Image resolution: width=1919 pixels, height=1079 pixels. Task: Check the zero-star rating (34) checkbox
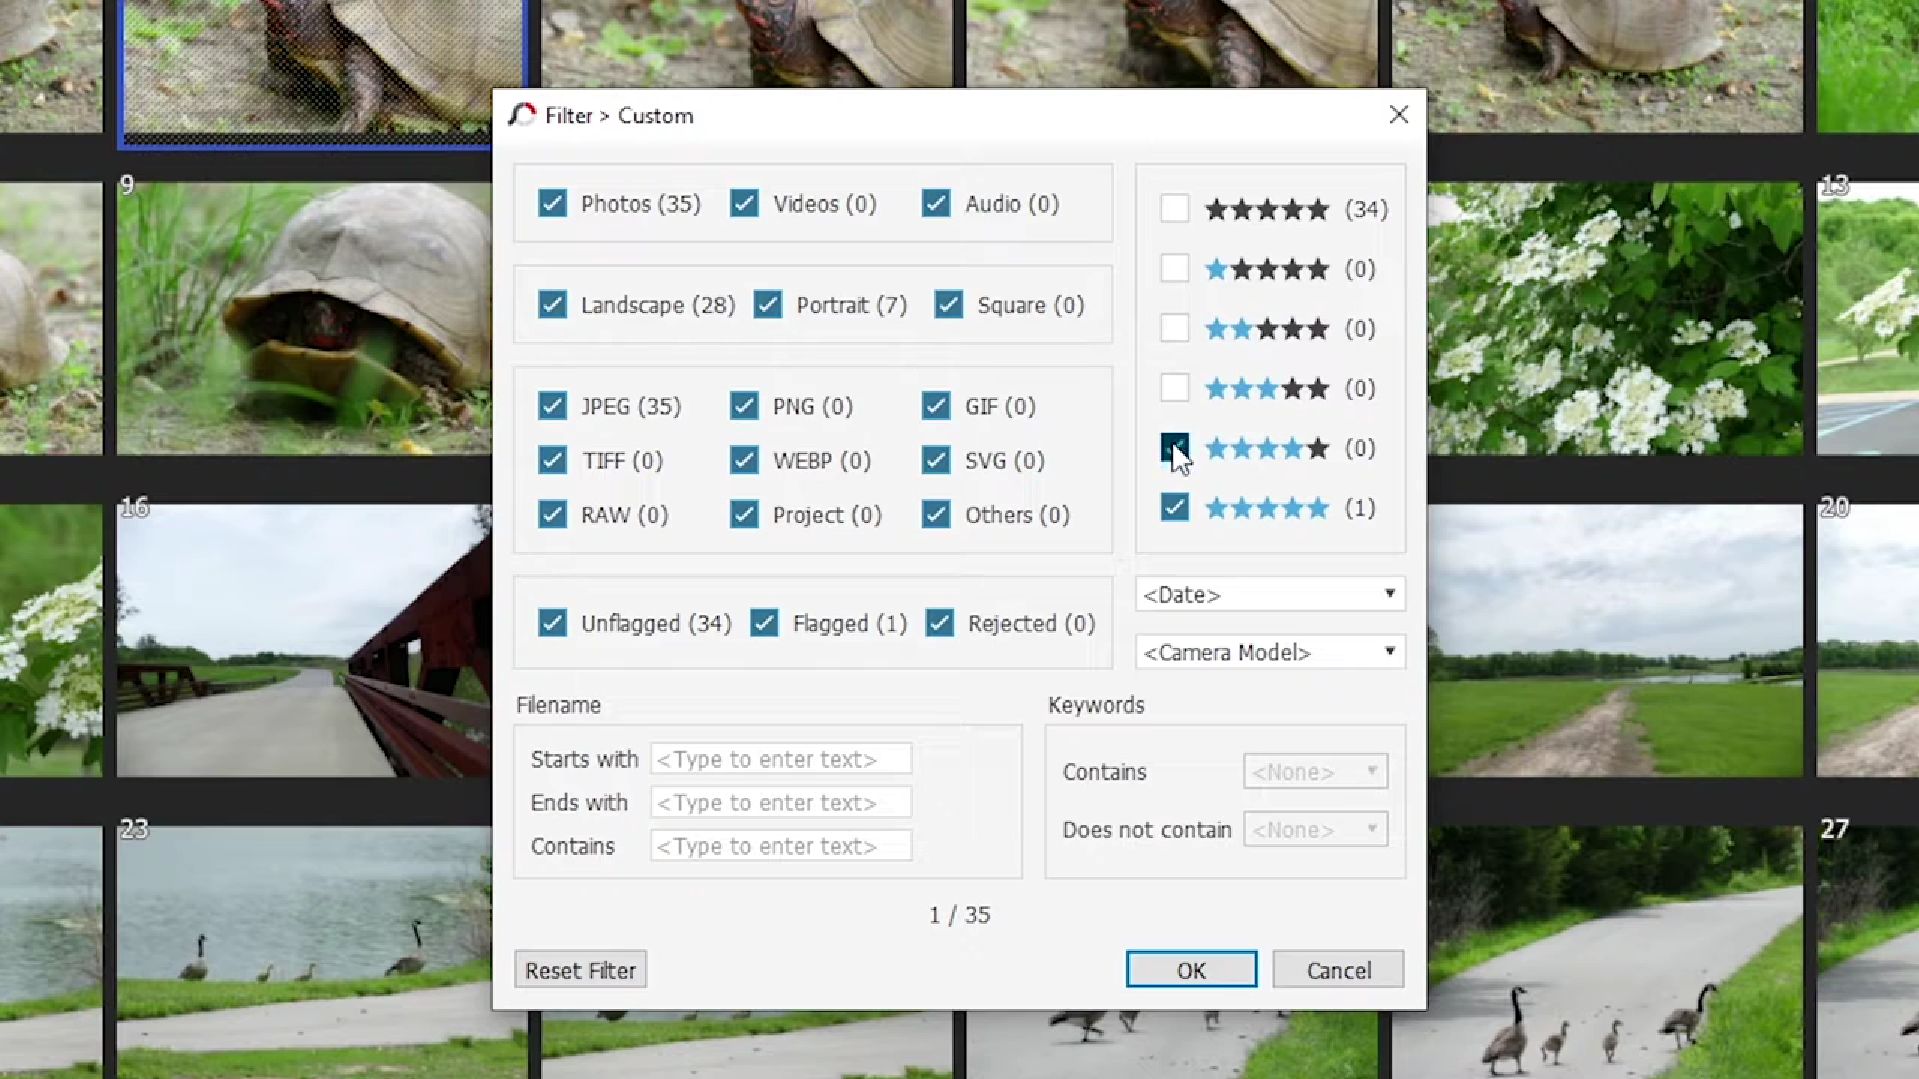tap(1175, 208)
